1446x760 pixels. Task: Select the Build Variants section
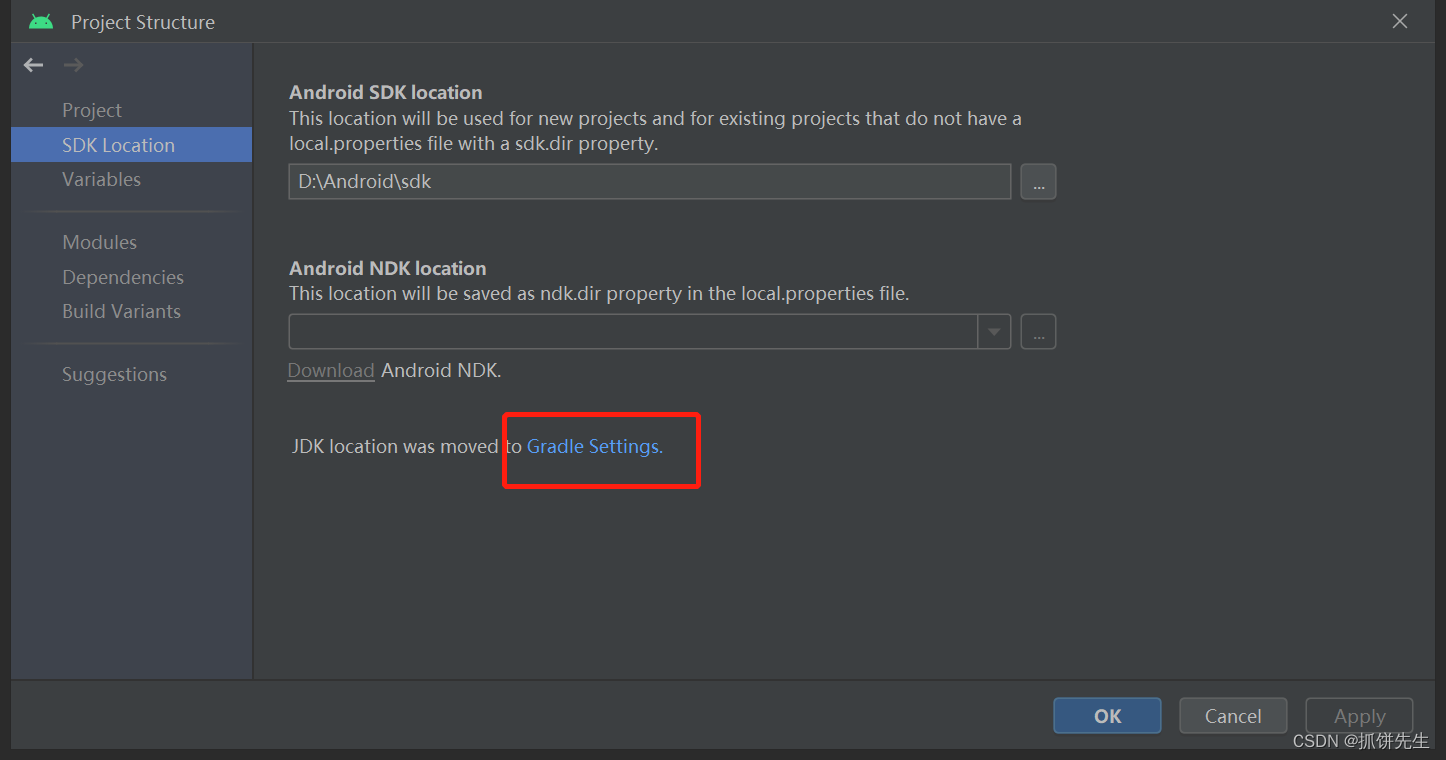121,311
